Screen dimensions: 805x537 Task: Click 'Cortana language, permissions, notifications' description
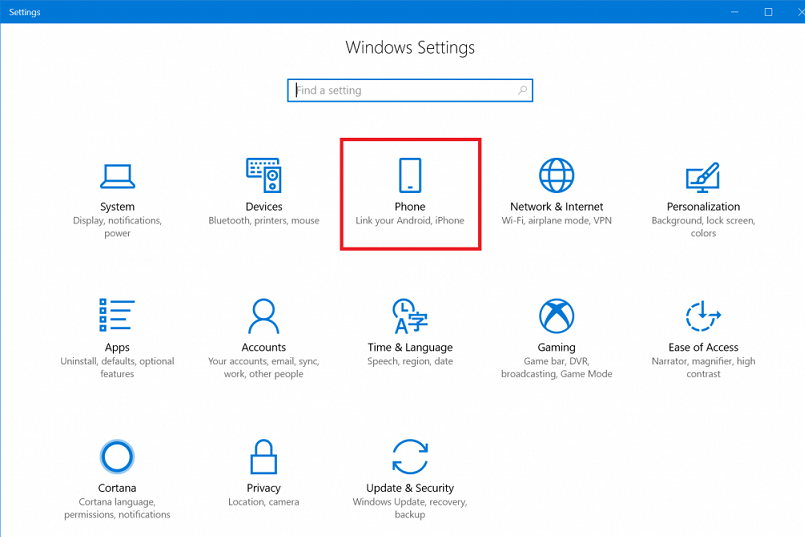(x=117, y=508)
